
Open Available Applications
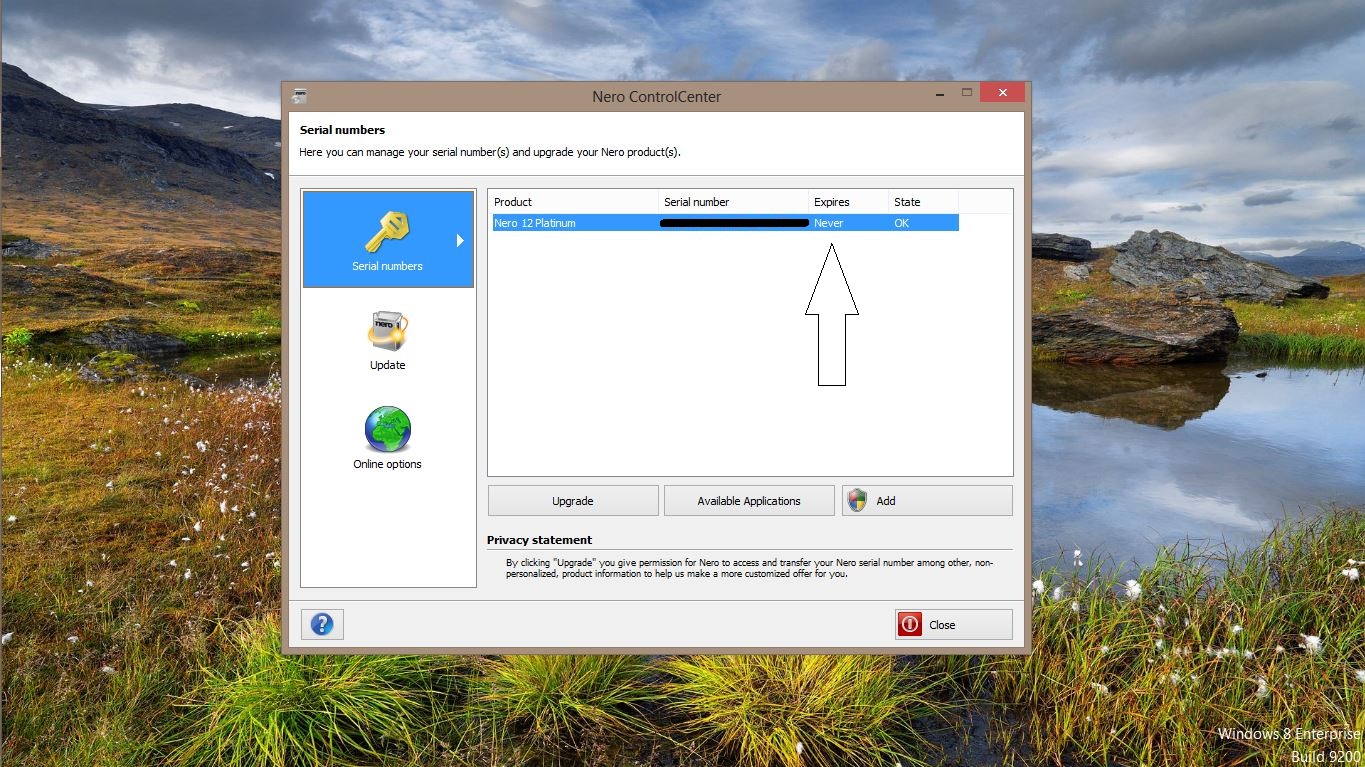pyautogui.click(x=749, y=501)
